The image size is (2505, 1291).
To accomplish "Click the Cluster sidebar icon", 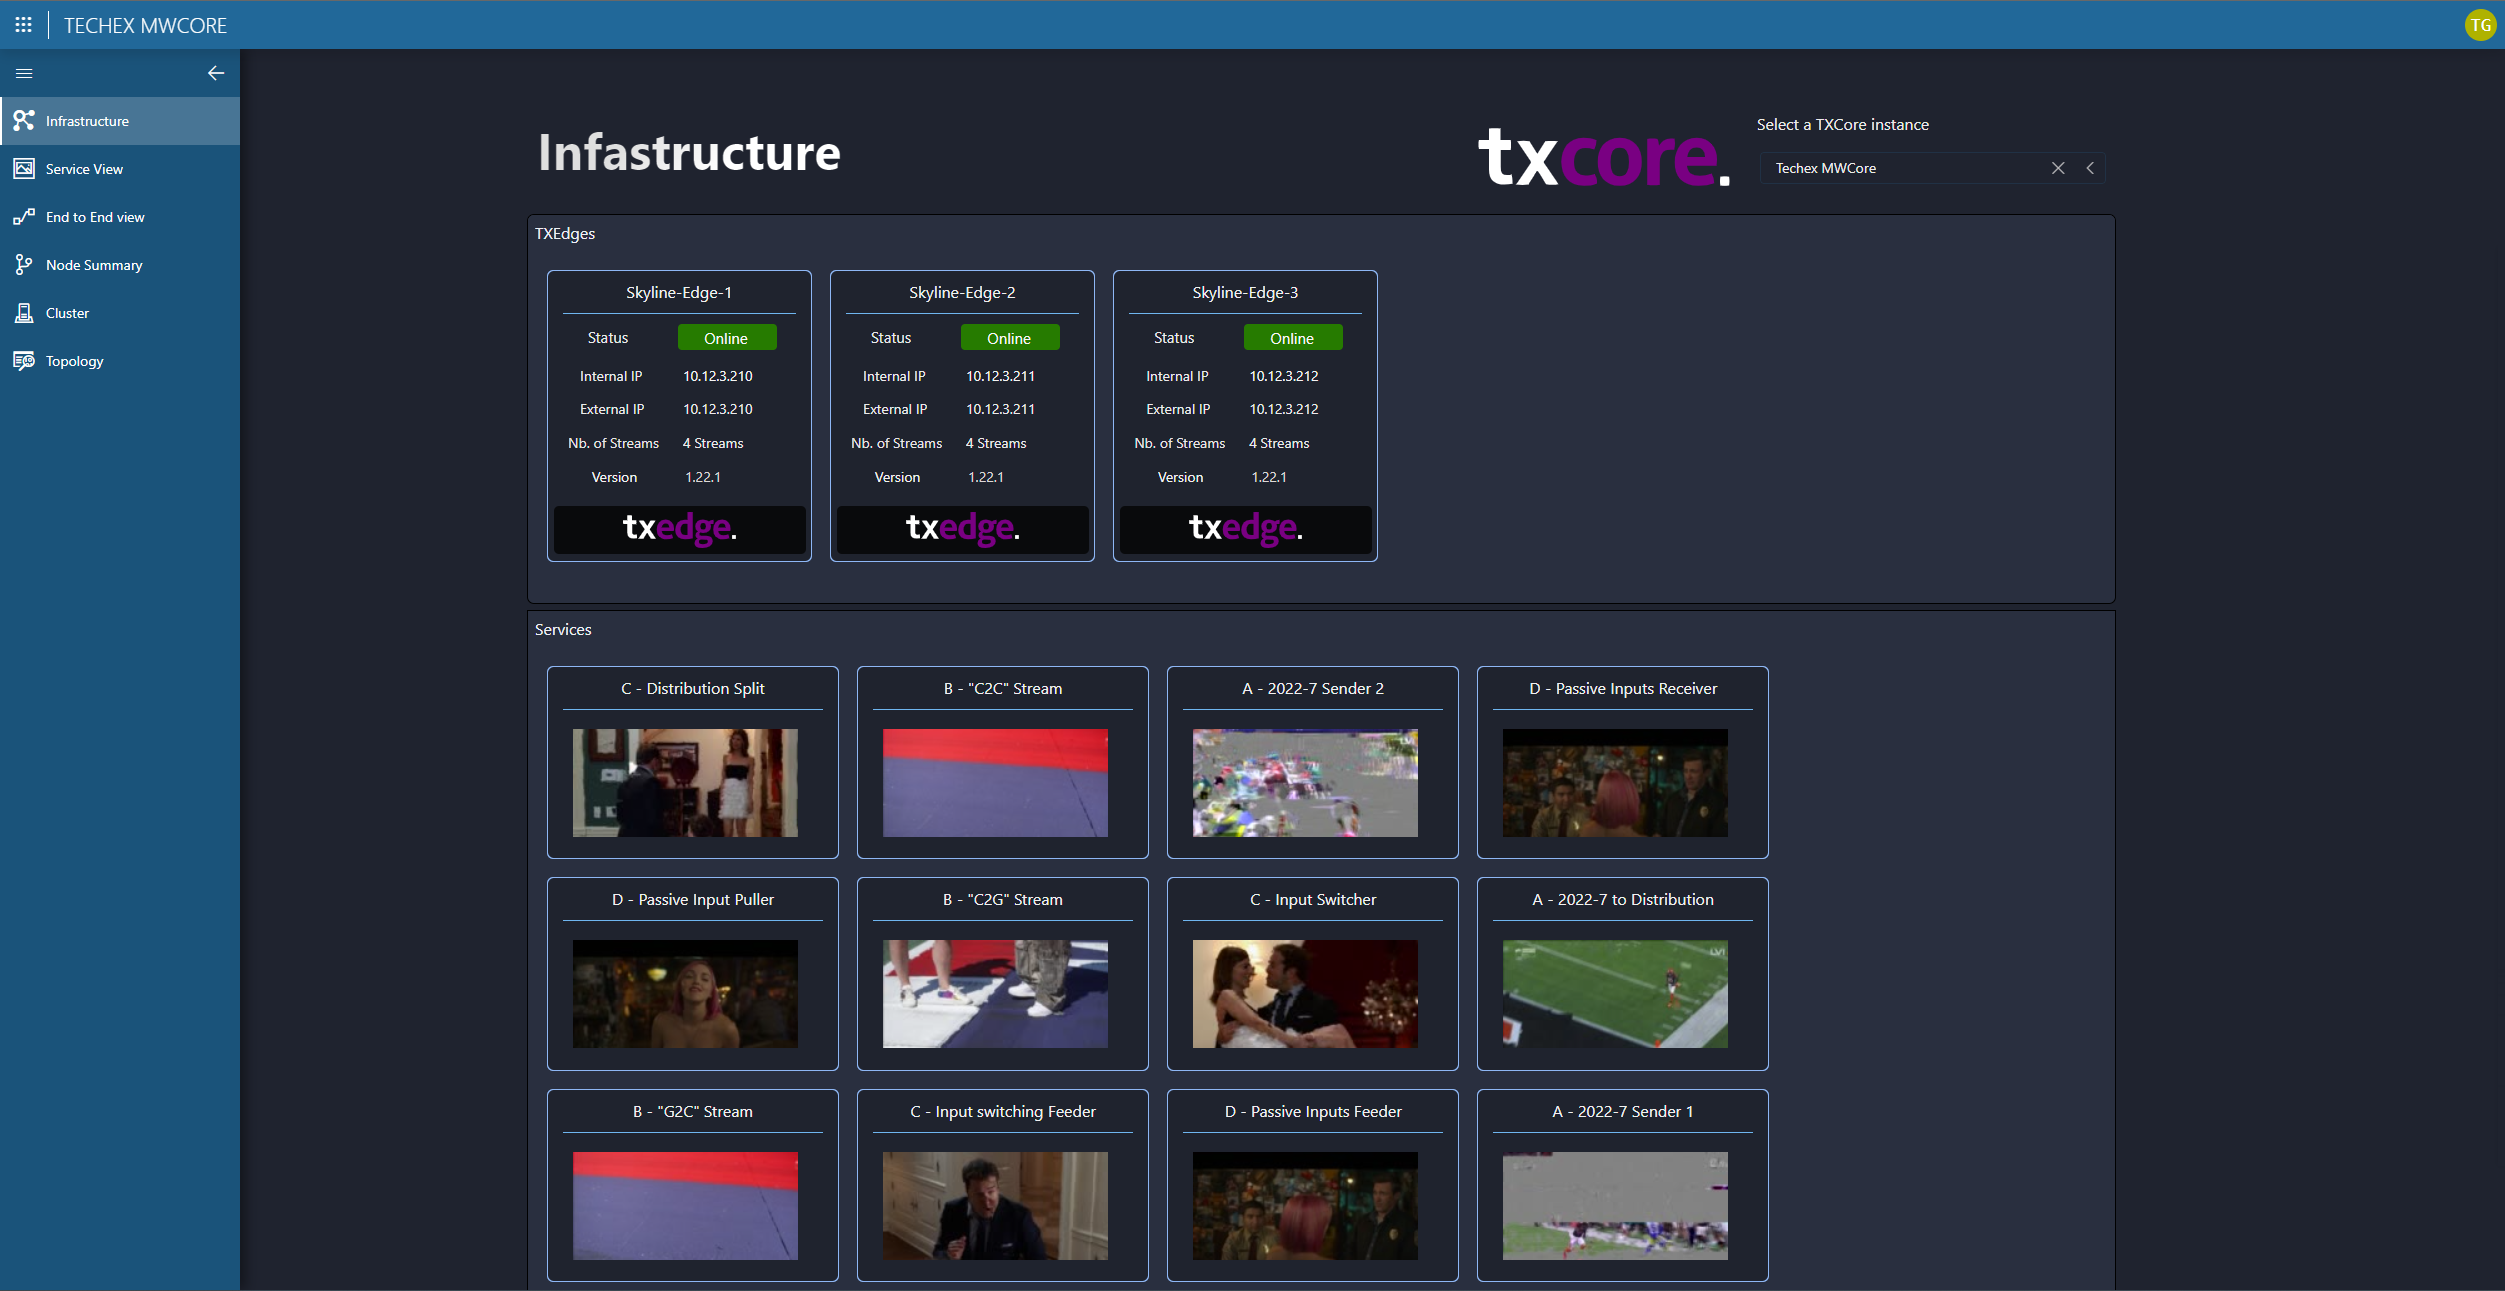I will coord(24,313).
